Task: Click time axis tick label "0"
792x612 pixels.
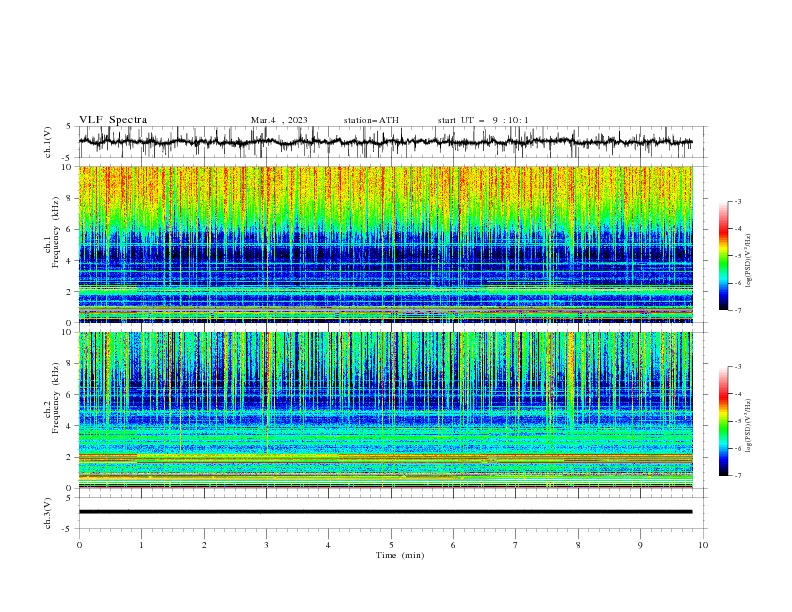Action: tap(79, 545)
